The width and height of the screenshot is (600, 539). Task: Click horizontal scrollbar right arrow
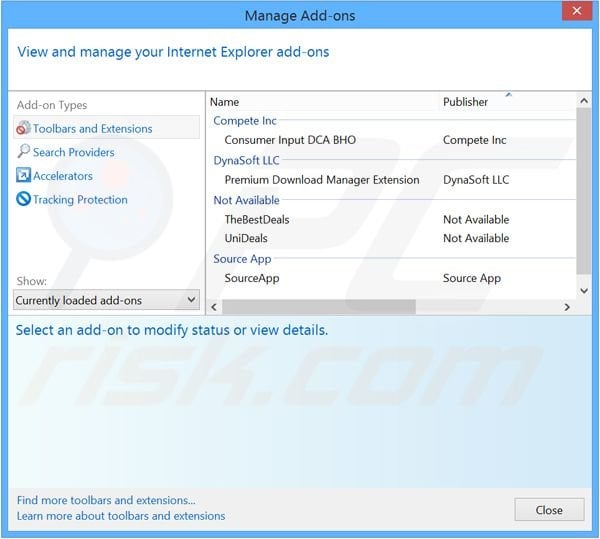pyautogui.click(x=567, y=307)
